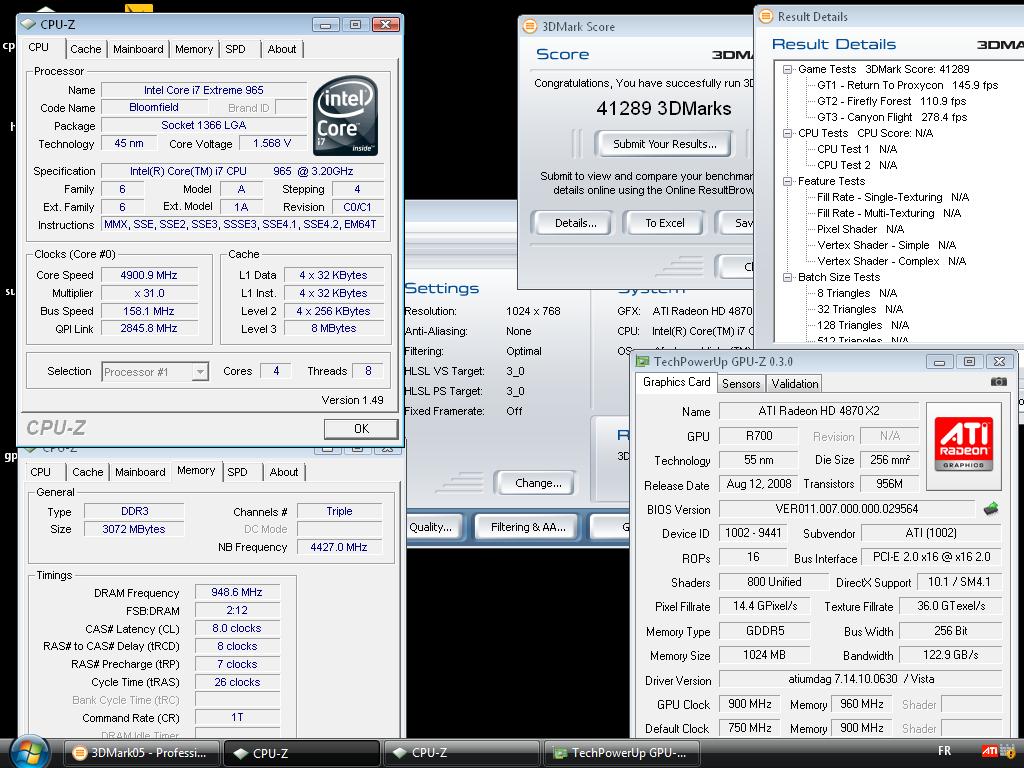This screenshot has height=768, width=1024.
Task: Click the Name field Intel Core i7 Extreme 965
Action: [x=204, y=90]
